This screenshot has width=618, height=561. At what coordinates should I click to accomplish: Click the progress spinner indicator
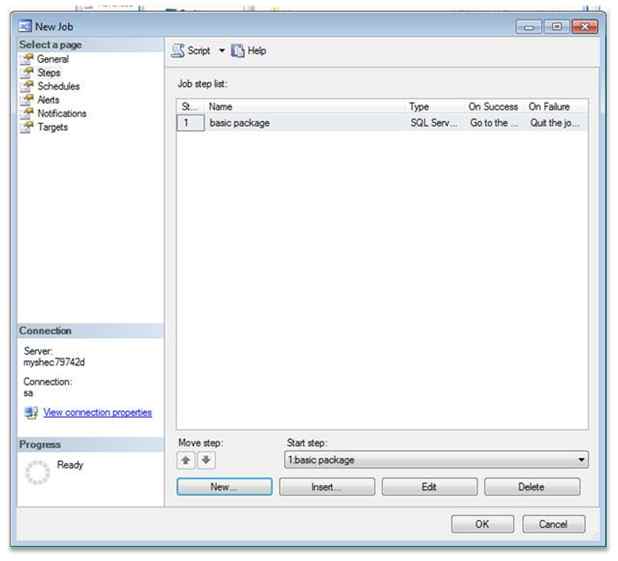pyautogui.click(x=37, y=472)
